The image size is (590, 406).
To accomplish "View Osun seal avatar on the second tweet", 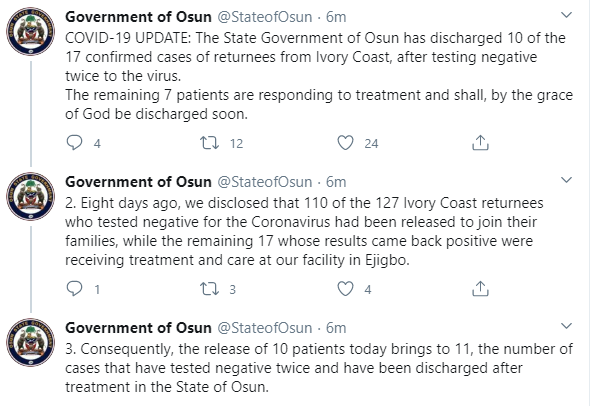I will [x=30, y=196].
